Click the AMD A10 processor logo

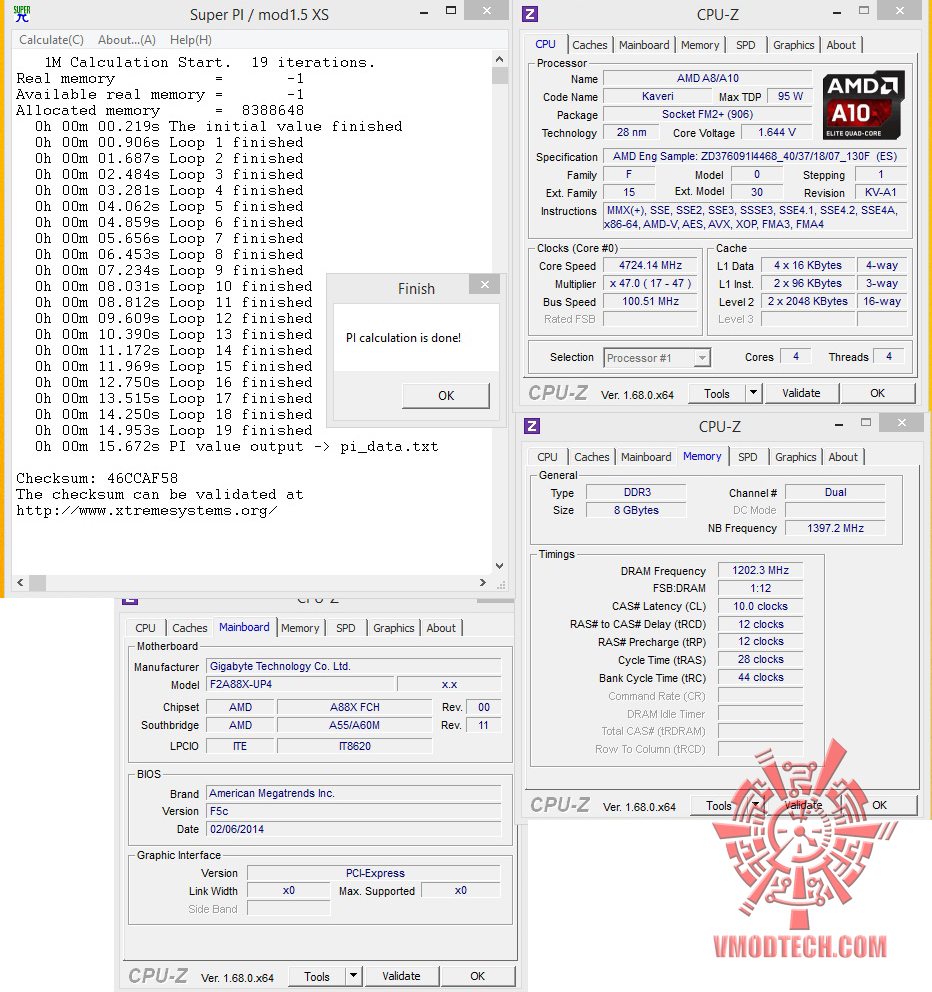(x=864, y=105)
